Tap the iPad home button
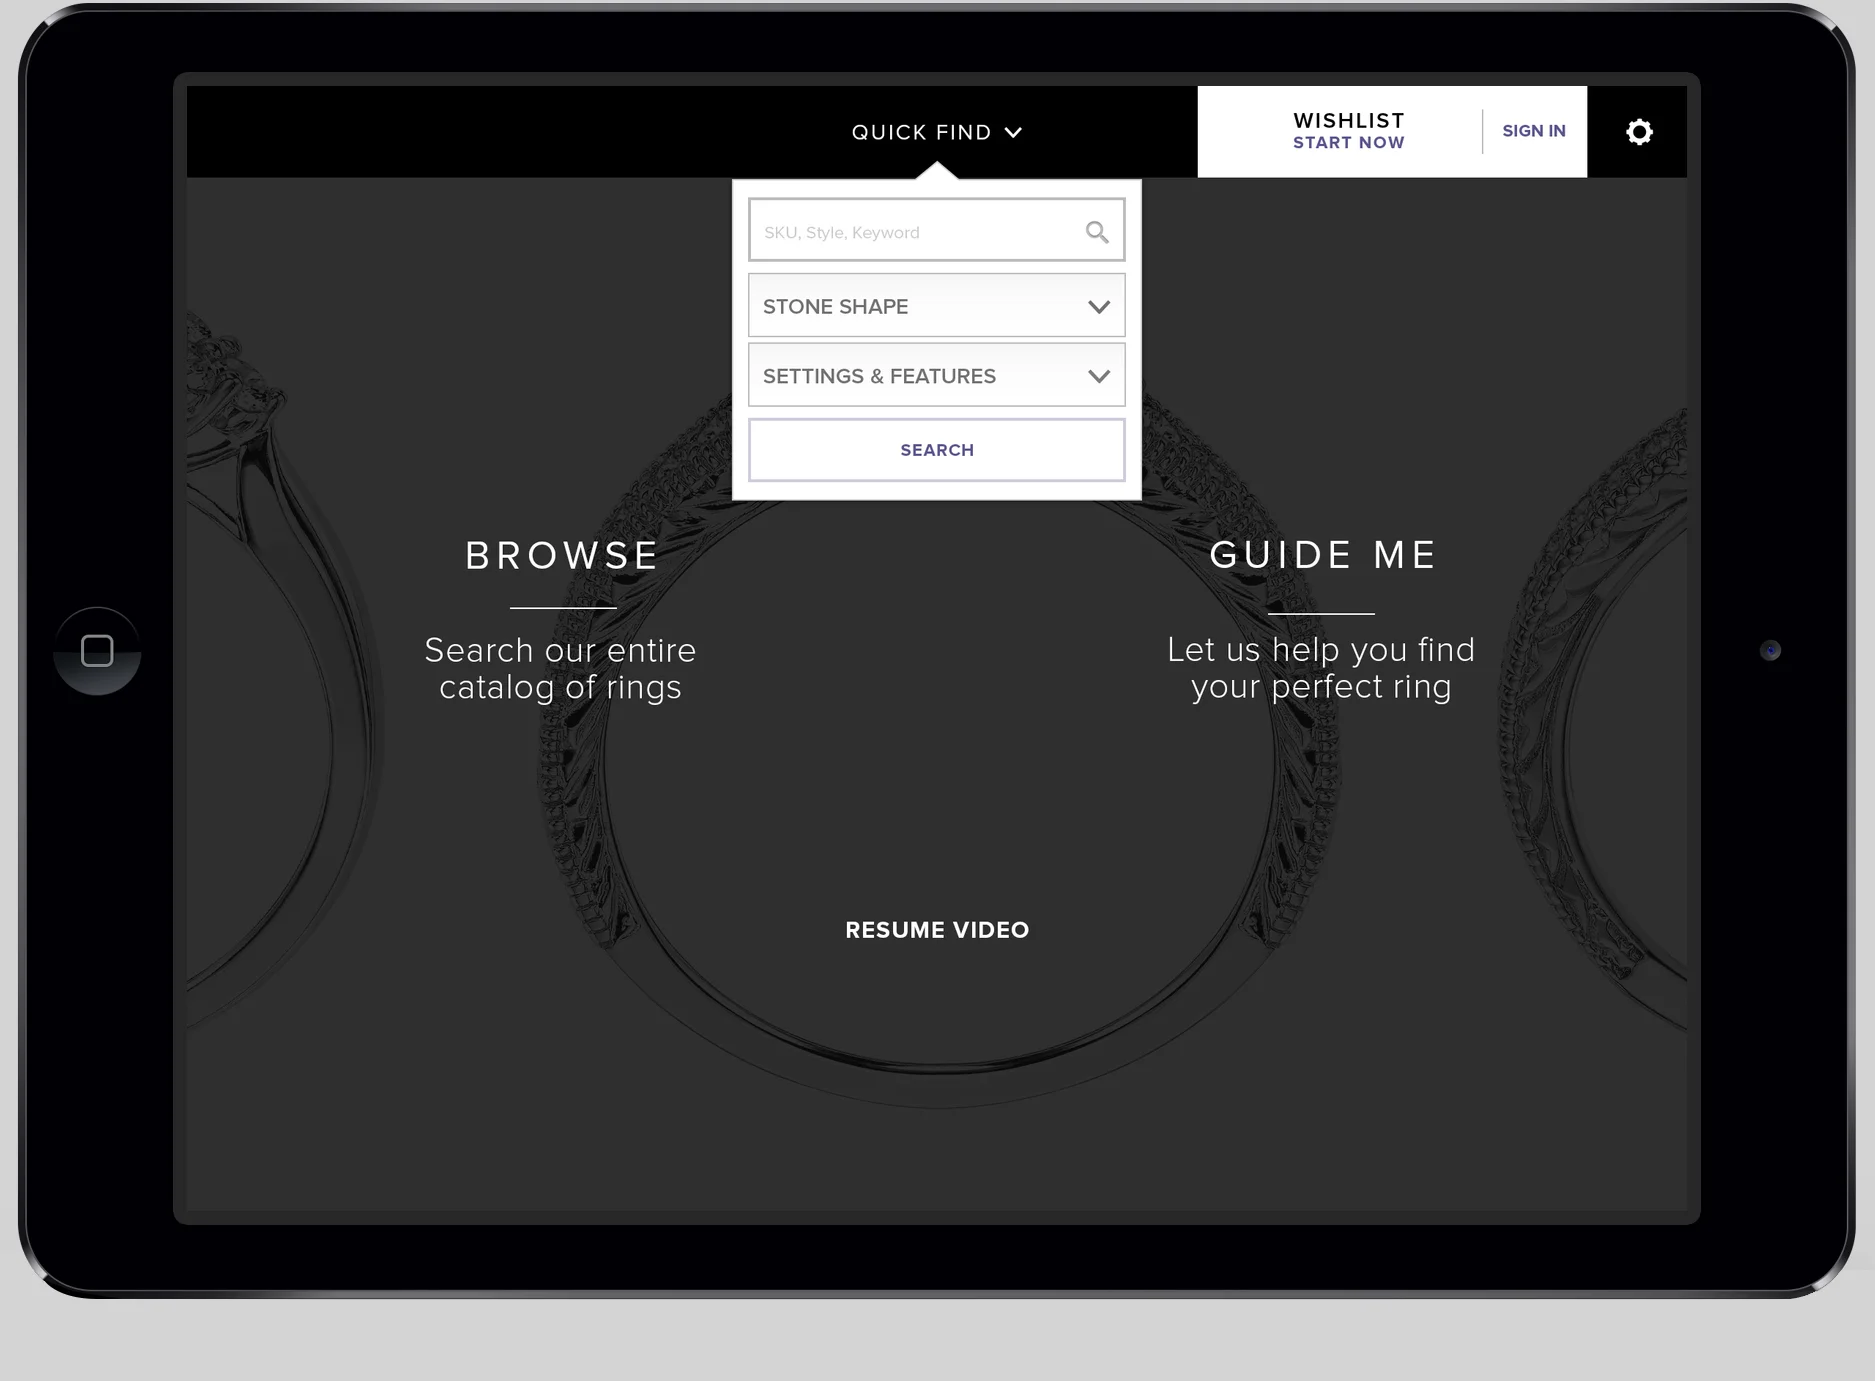Screen dimensions: 1875x1381 coord(97,651)
